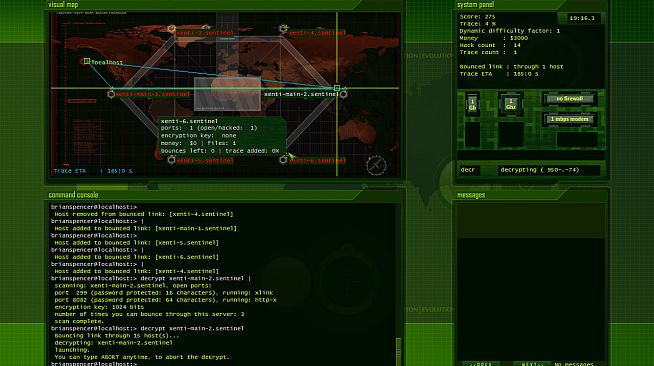
Task: Click console line 'Host added... [xenti-6.sentinel]'
Action: tap(136, 257)
